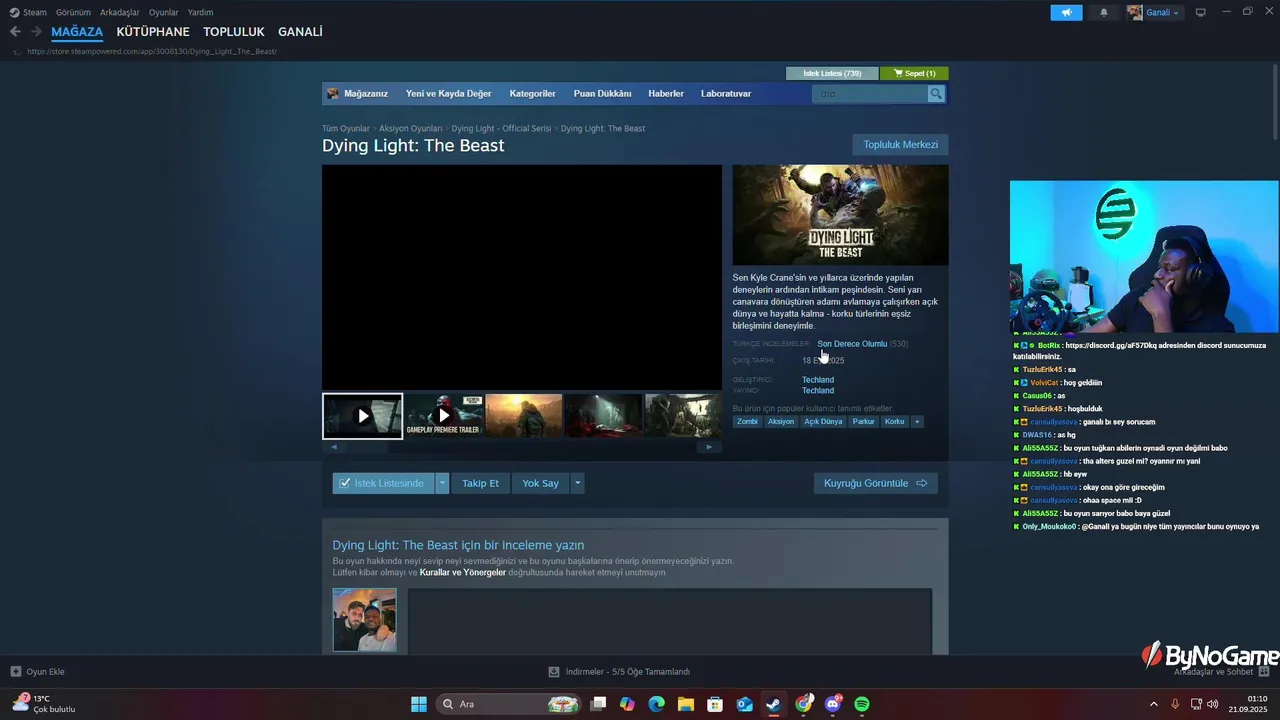The width and height of the screenshot is (1280, 720).
Task: Open File Explorer from the taskbar
Action: coord(686,704)
